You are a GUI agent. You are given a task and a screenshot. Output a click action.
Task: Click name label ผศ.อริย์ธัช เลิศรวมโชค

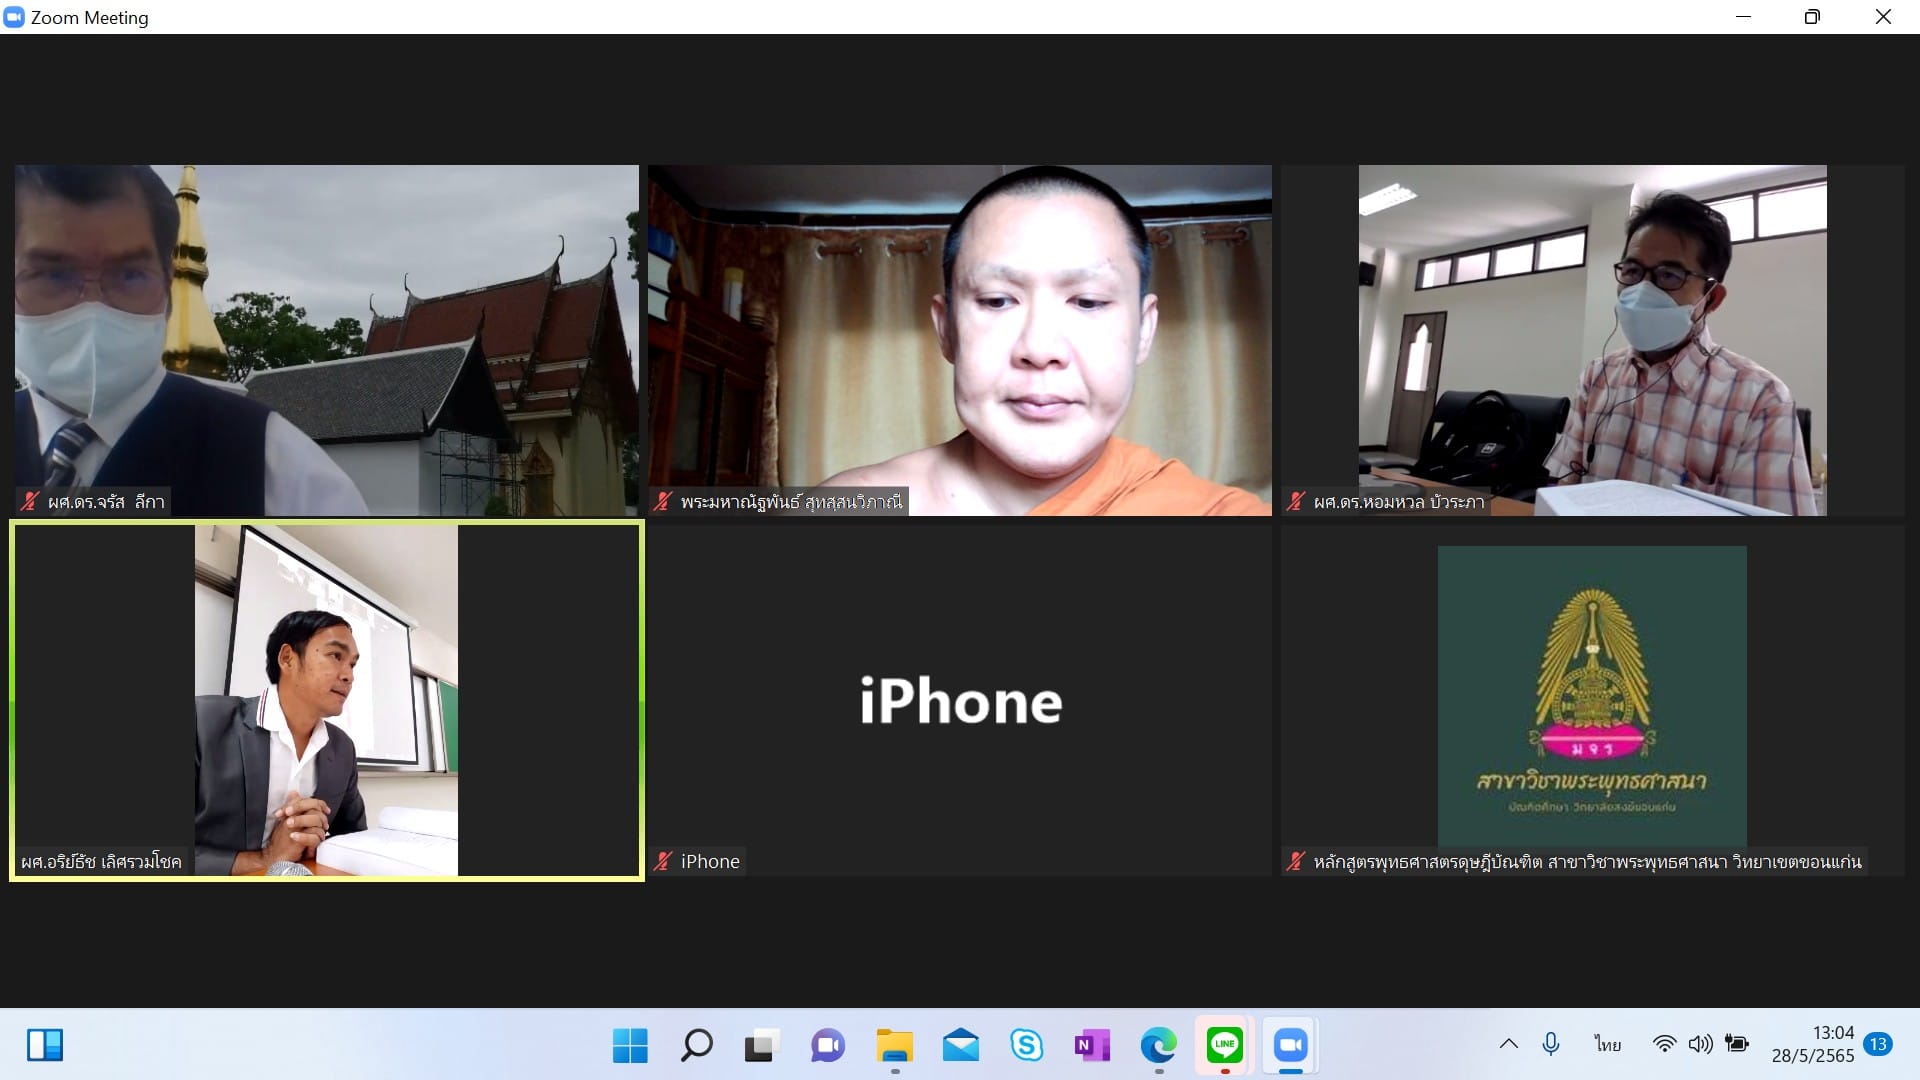pyautogui.click(x=101, y=862)
